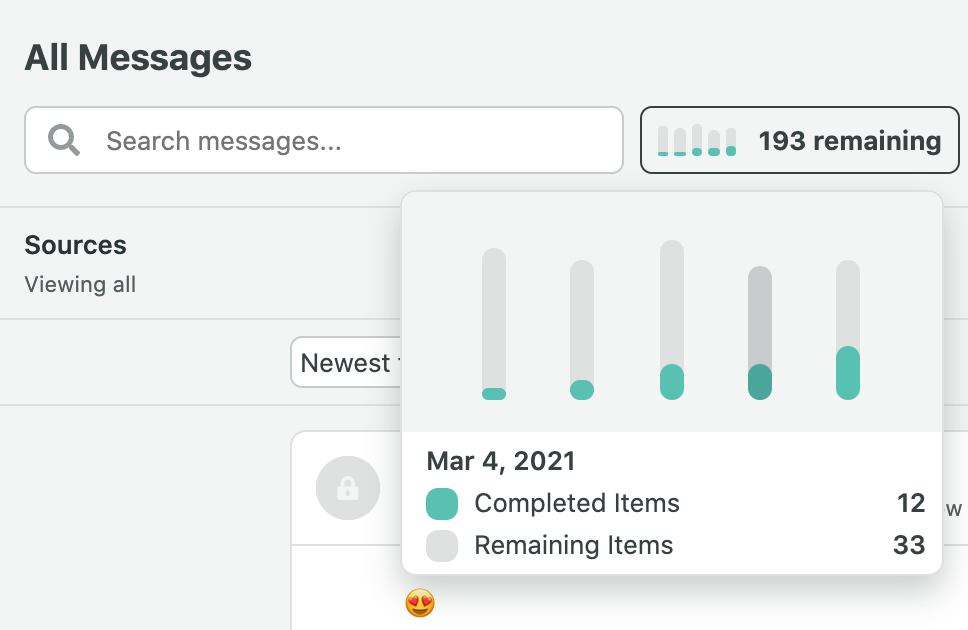
Task: Click the Viewing all sources filter
Action: coord(80,284)
